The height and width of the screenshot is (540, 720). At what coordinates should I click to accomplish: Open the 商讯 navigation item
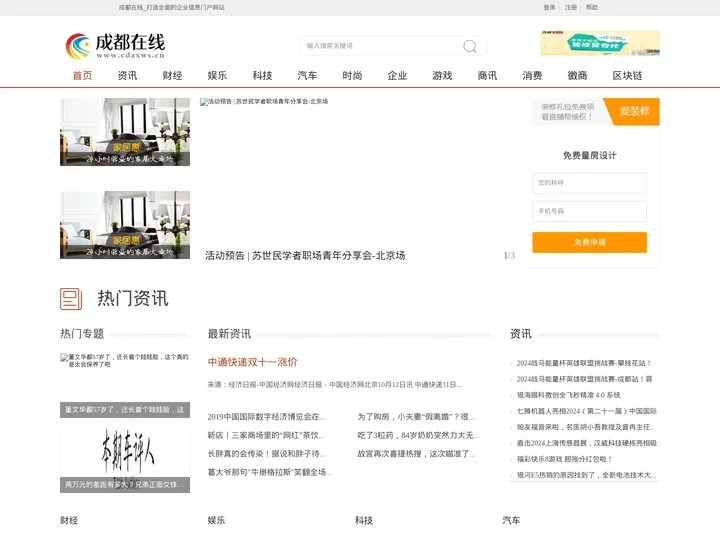pyautogui.click(x=487, y=76)
